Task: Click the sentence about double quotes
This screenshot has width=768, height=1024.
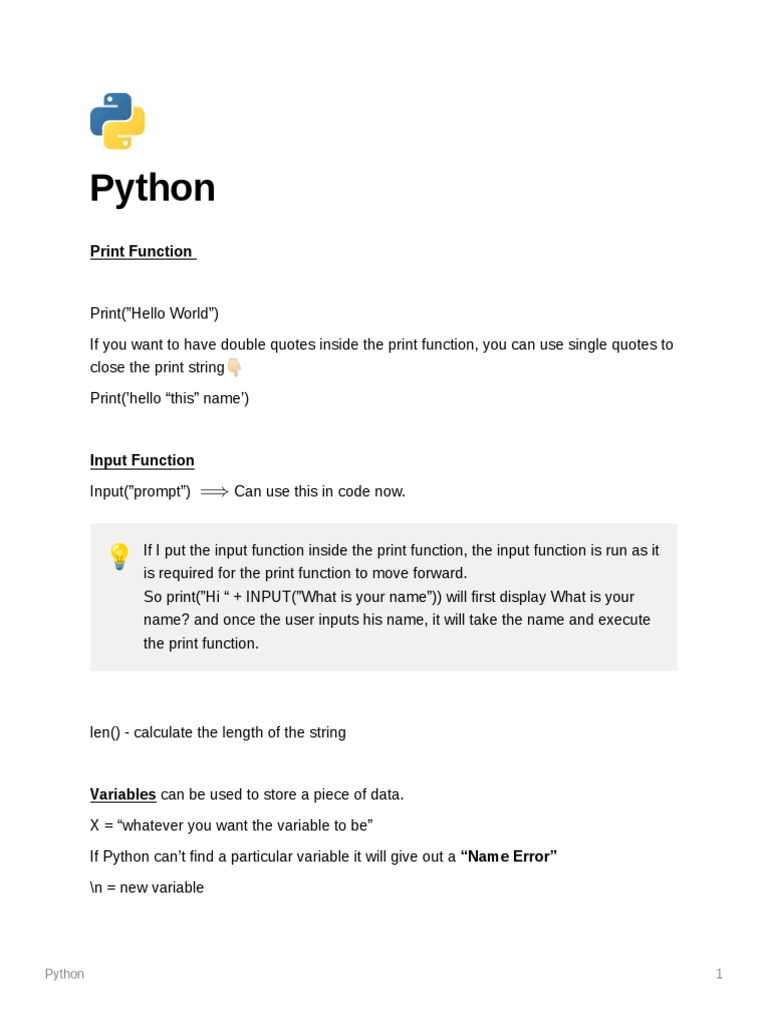Action: click(381, 344)
